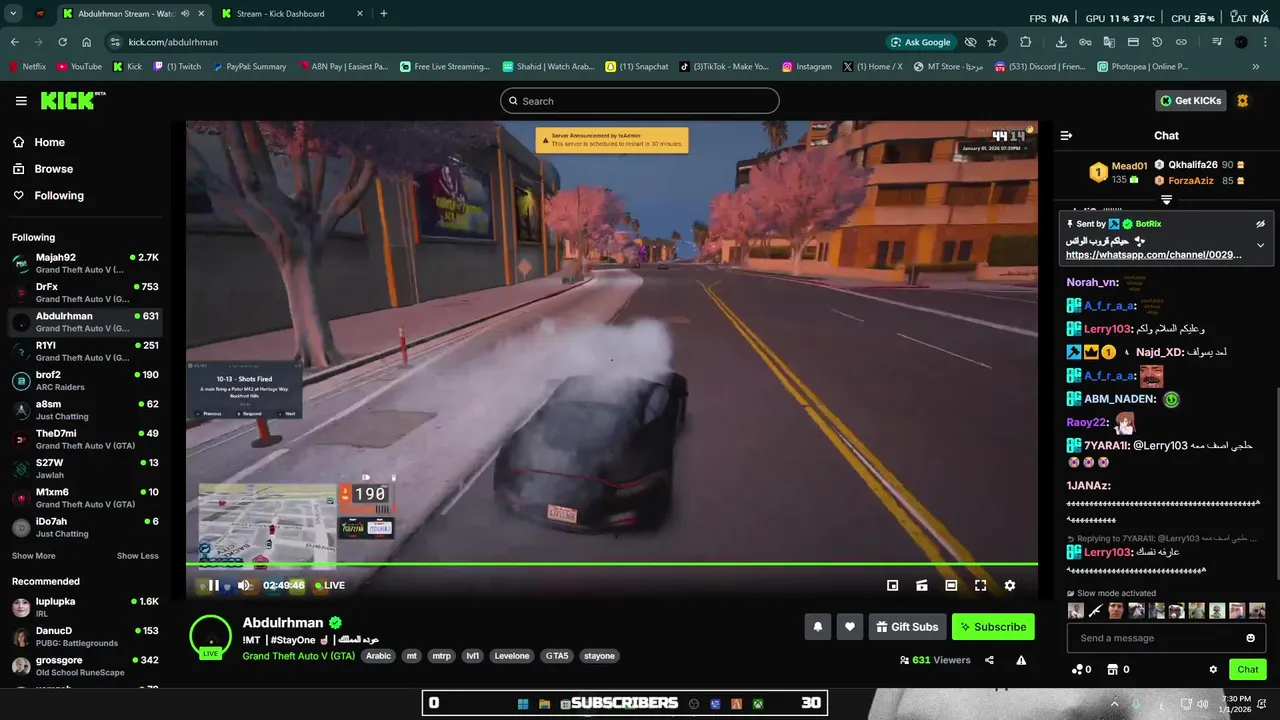Open video player settings gear

click(x=1010, y=586)
